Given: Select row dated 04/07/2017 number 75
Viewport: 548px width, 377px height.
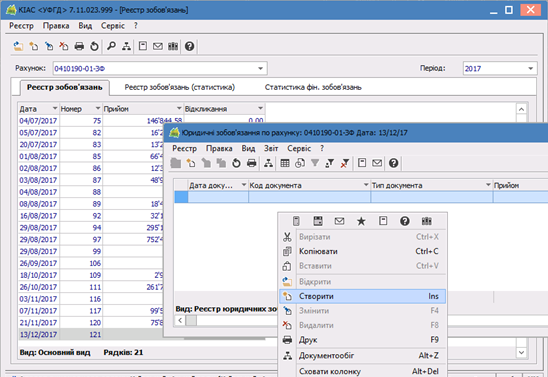Looking at the screenshot, I should pos(142,121).
